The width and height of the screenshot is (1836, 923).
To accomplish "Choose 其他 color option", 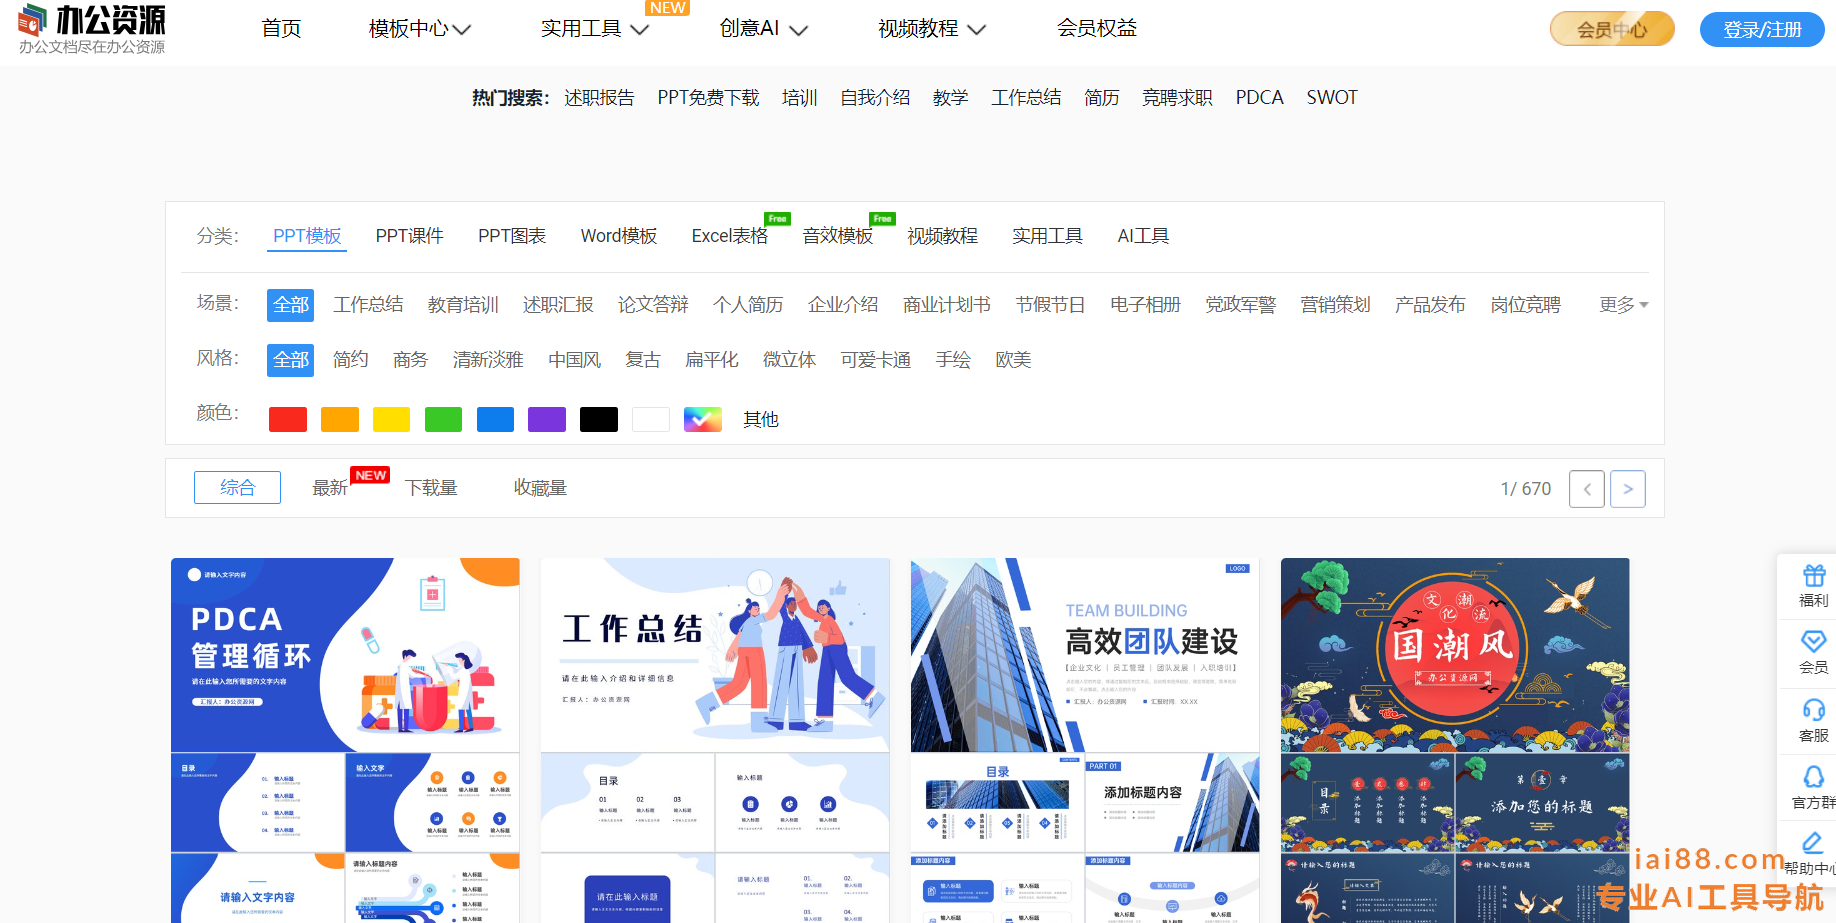I will pos(761,420).
